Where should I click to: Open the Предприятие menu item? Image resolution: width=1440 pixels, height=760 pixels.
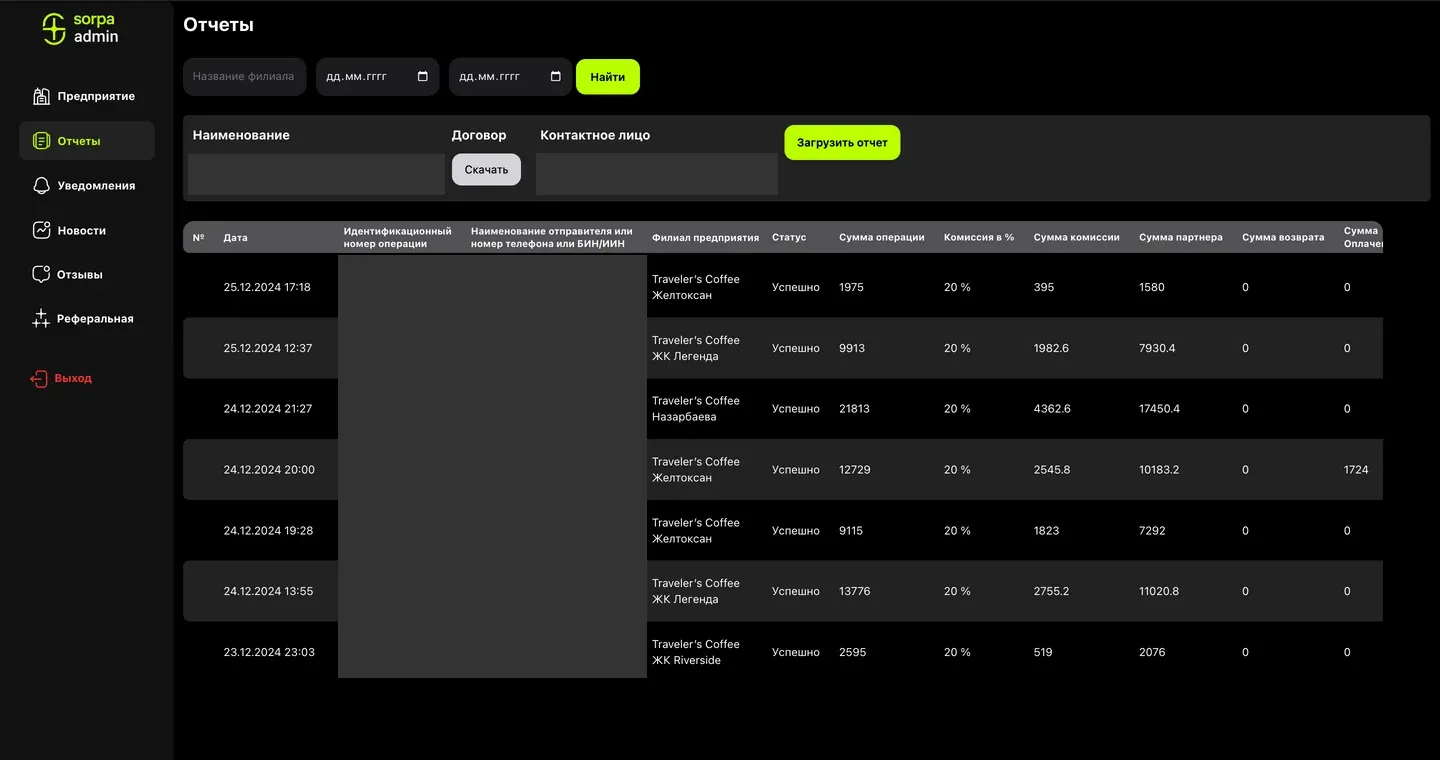(x=87, y=96)
